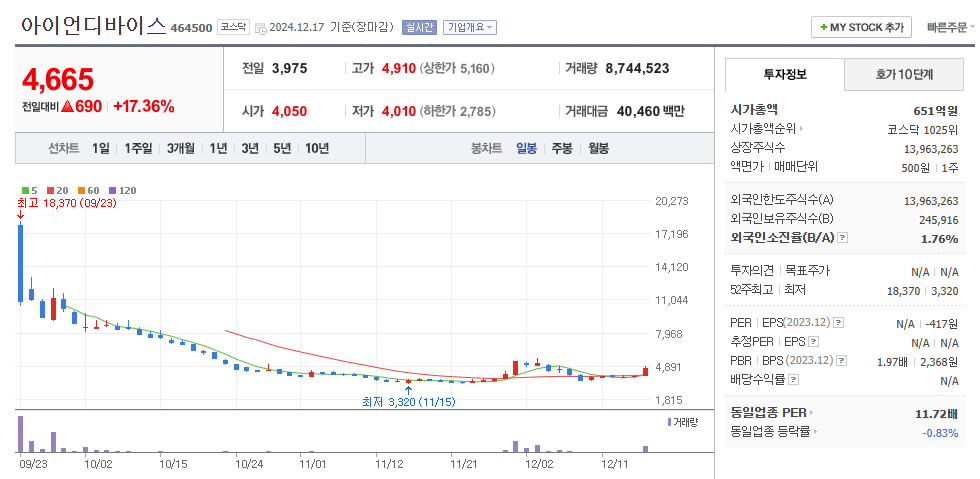Viewport: 980px width, 479px height.
Task: Click the 전일 value 3,975
Action: pos(289,68)
